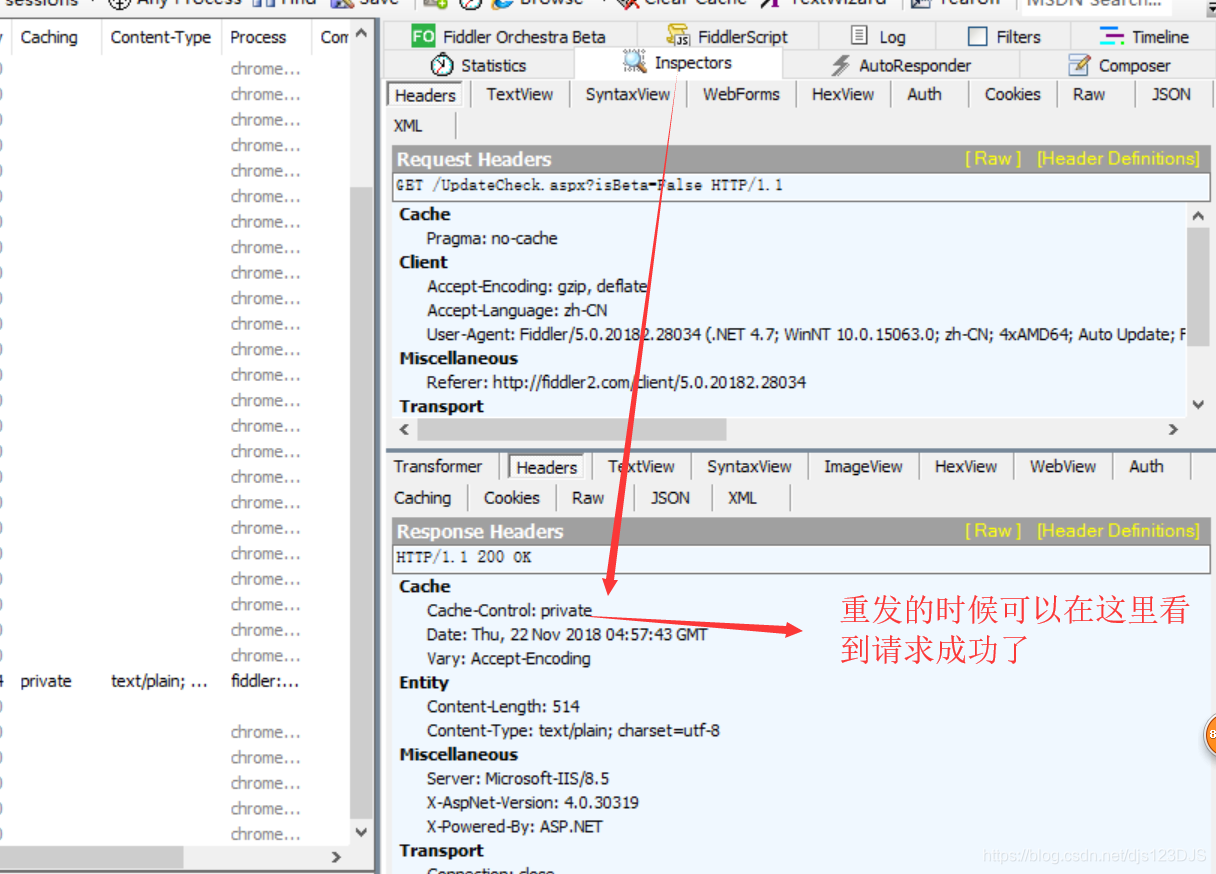
Task: Click the GET /UpdateCheck.aspx request line field
Action: [801, 186]
